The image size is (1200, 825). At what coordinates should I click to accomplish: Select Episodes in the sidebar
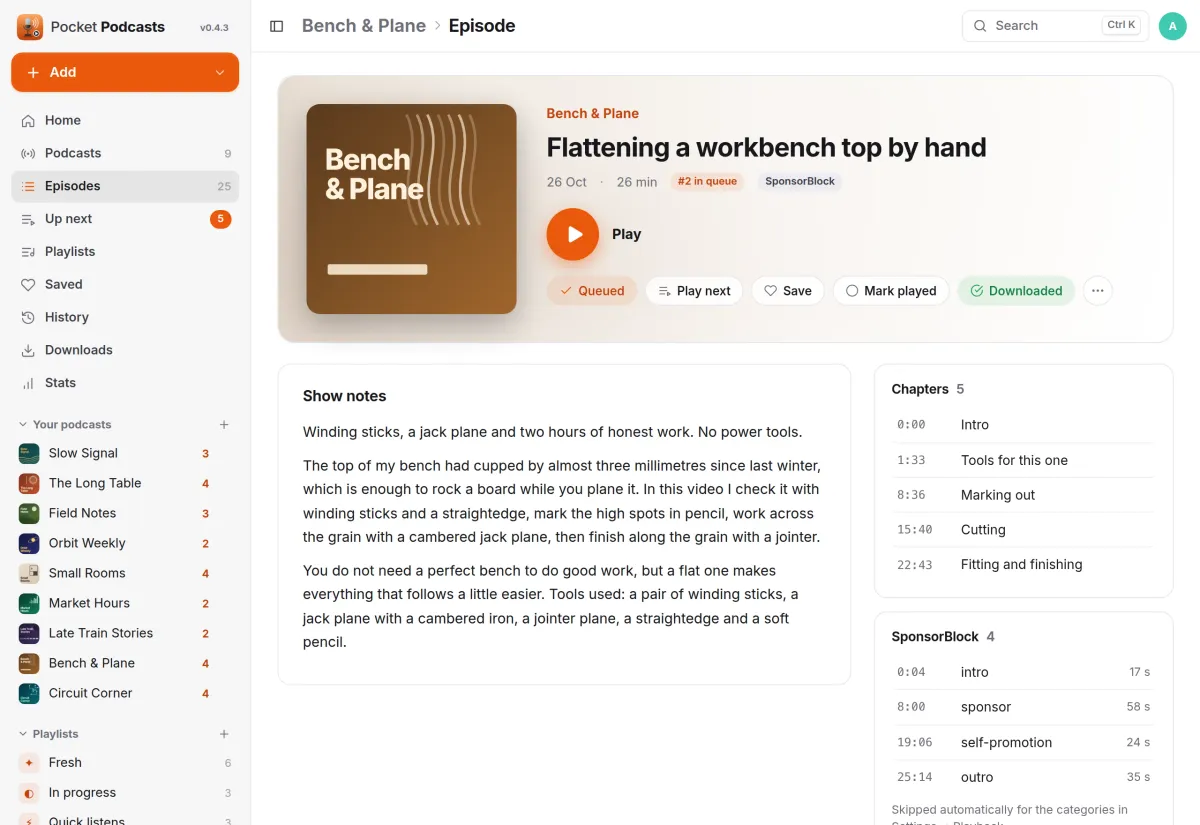(x=125, y=186)
